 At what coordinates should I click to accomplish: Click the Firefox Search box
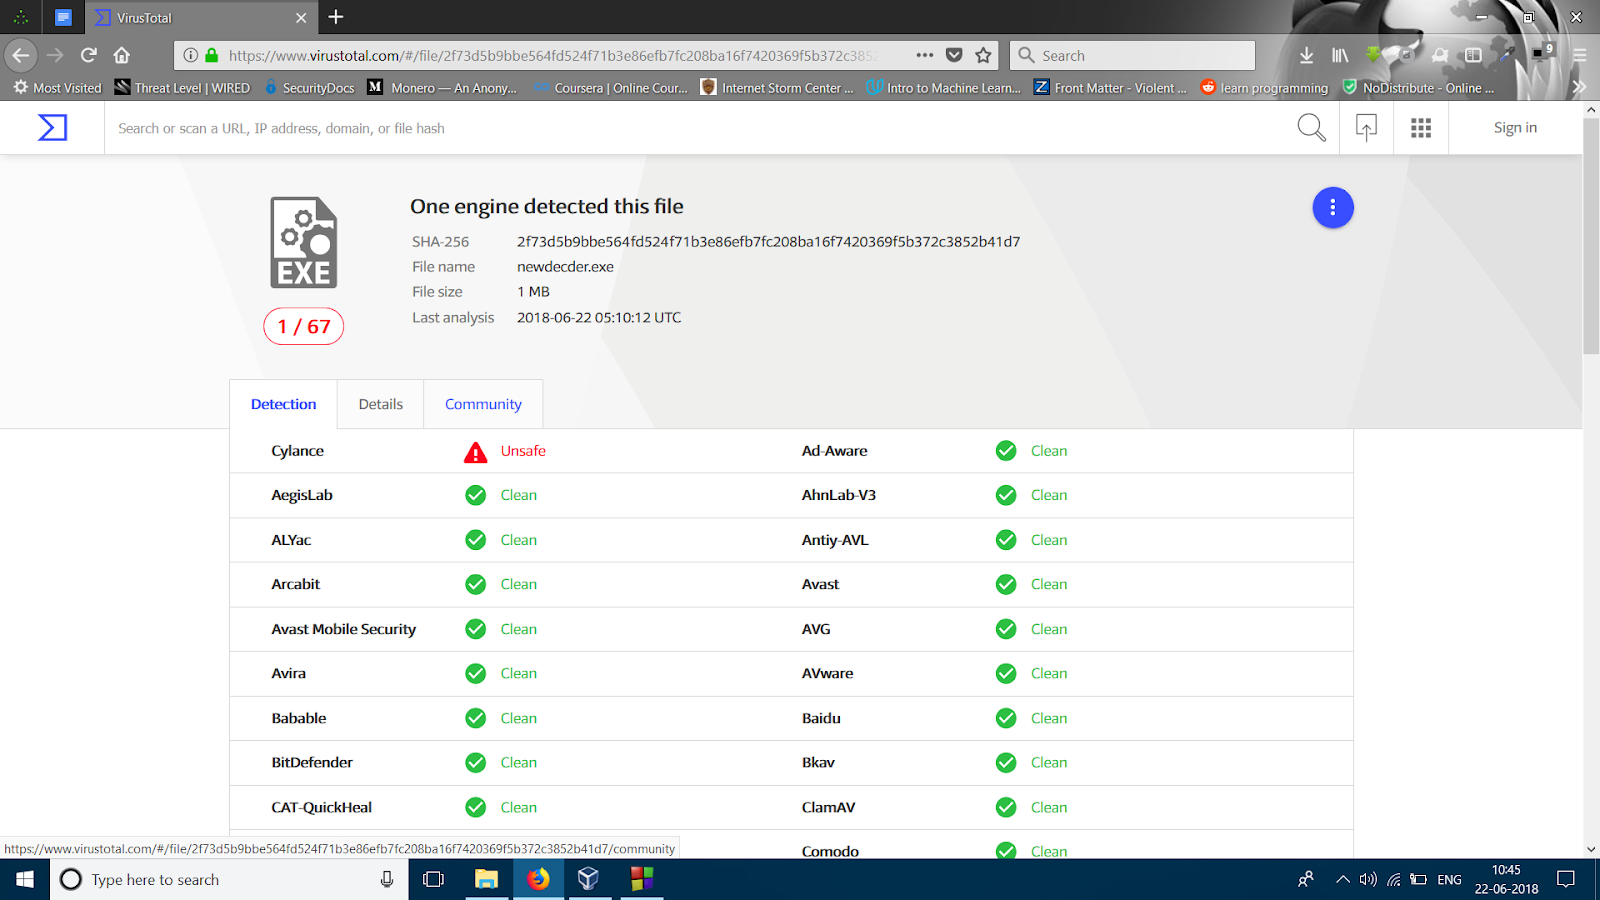(1132, 56)
